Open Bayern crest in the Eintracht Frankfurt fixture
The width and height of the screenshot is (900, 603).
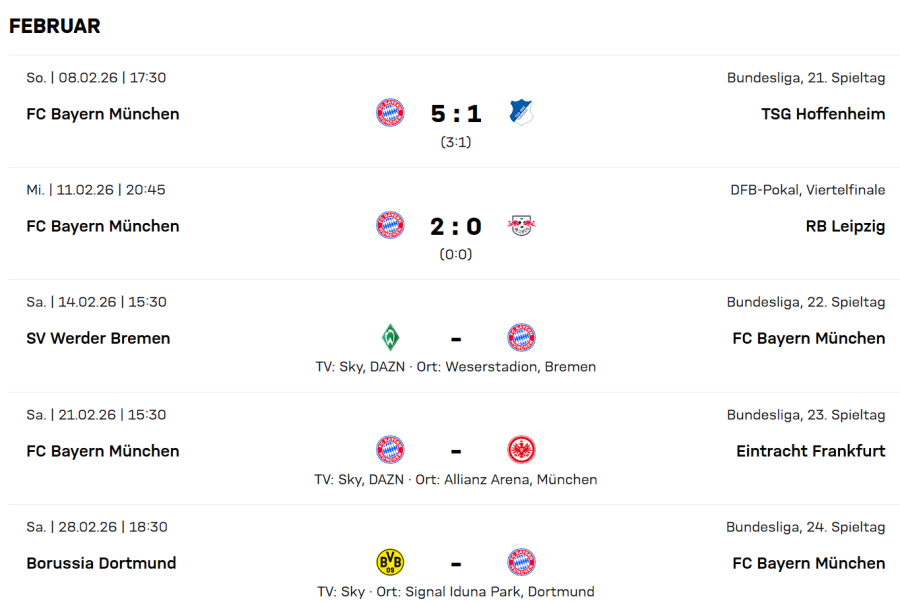[x=390, y=450]
